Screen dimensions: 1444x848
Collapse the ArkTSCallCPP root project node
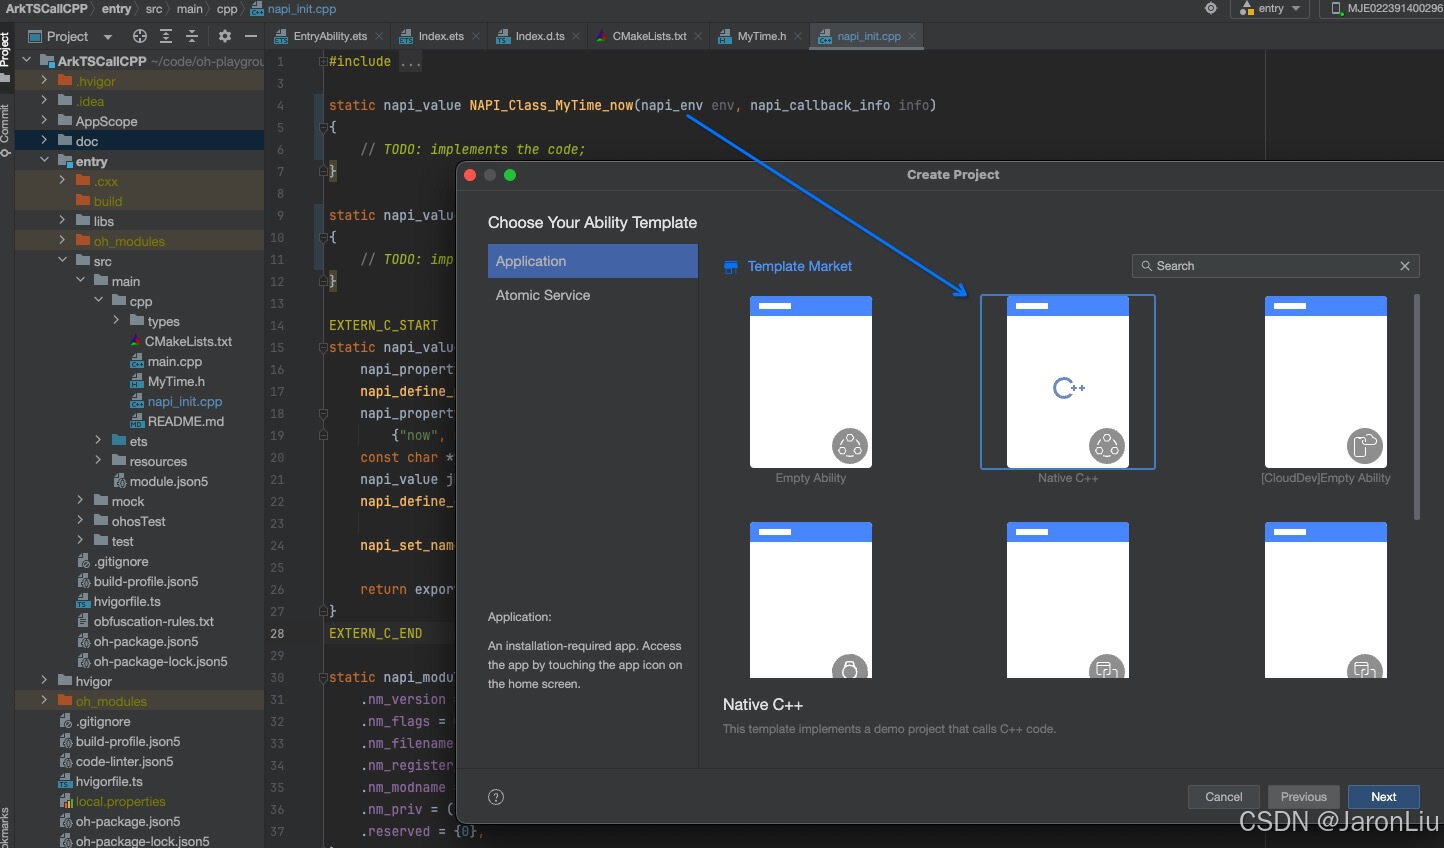click(x=27, y=61)
